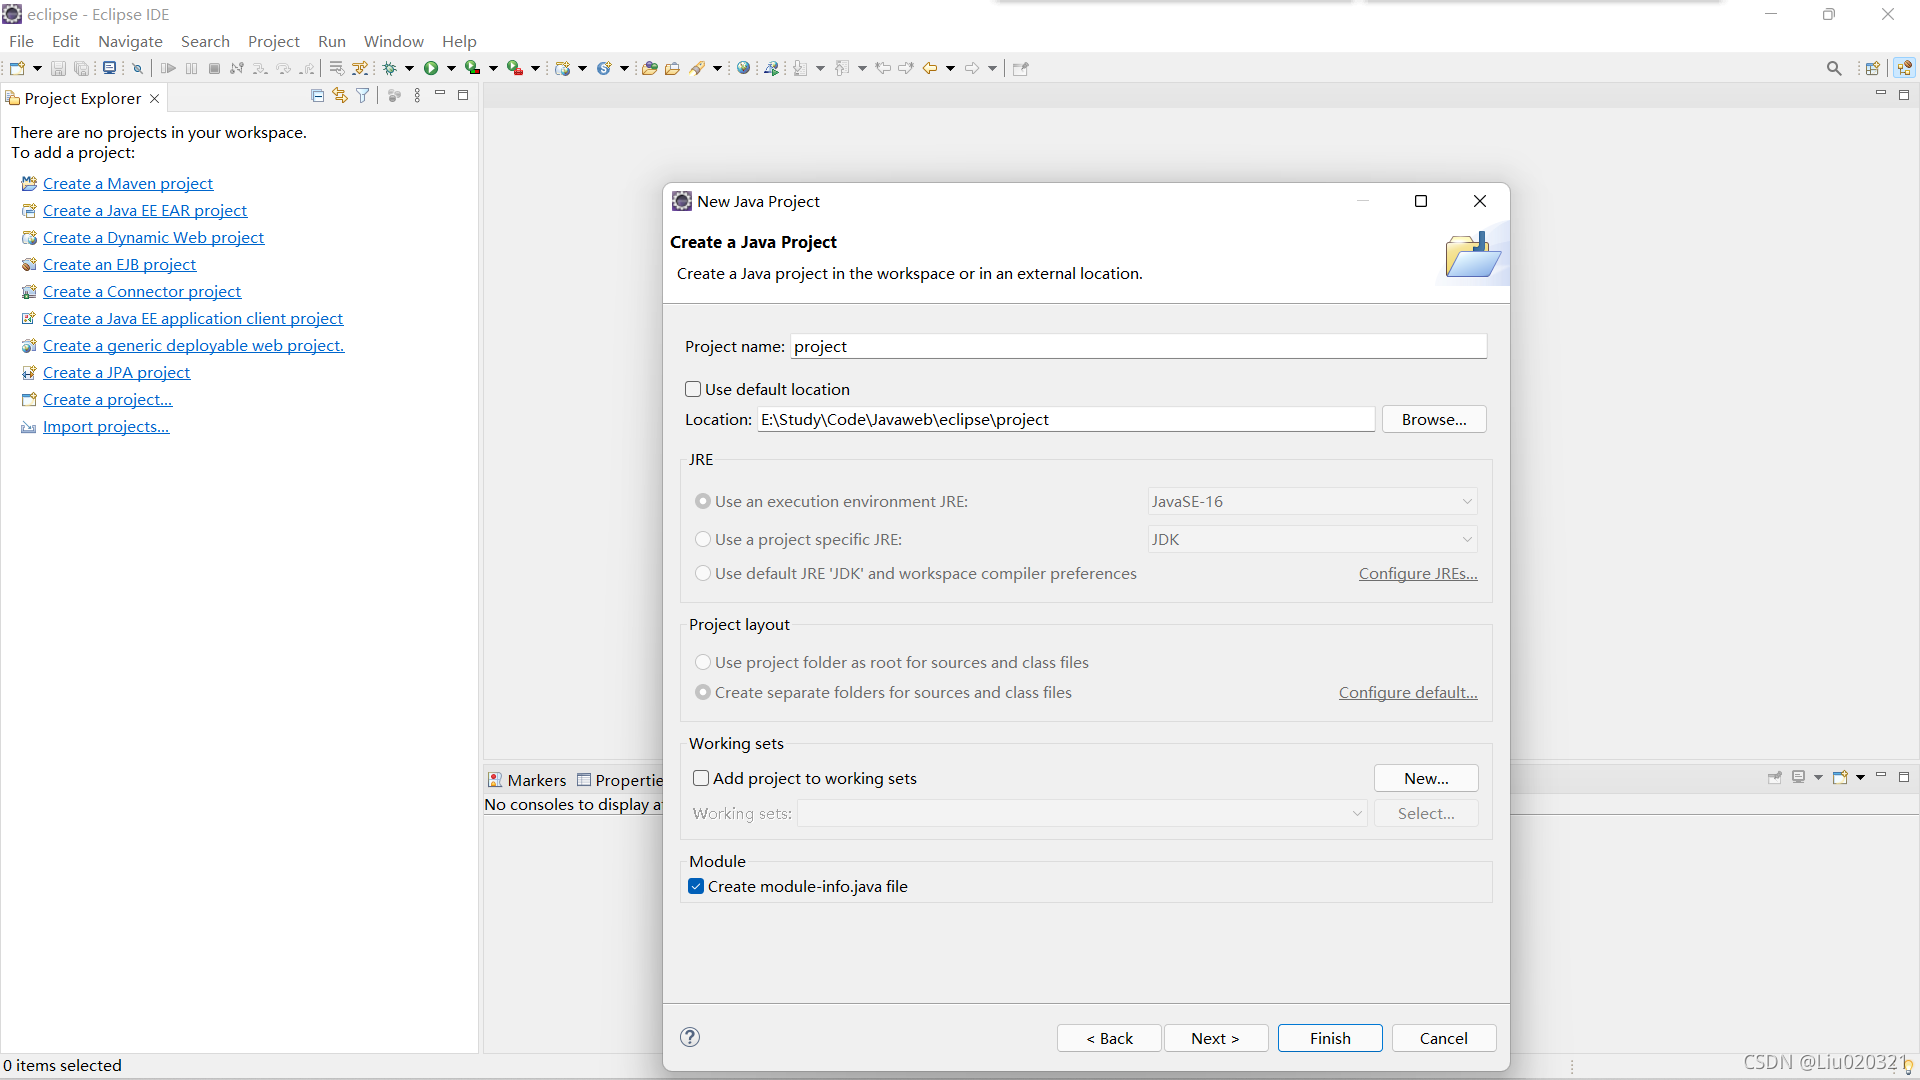Click the Debug bug icon in toolbar
Screen dimensions: 1920x1080
pos(390,68)
